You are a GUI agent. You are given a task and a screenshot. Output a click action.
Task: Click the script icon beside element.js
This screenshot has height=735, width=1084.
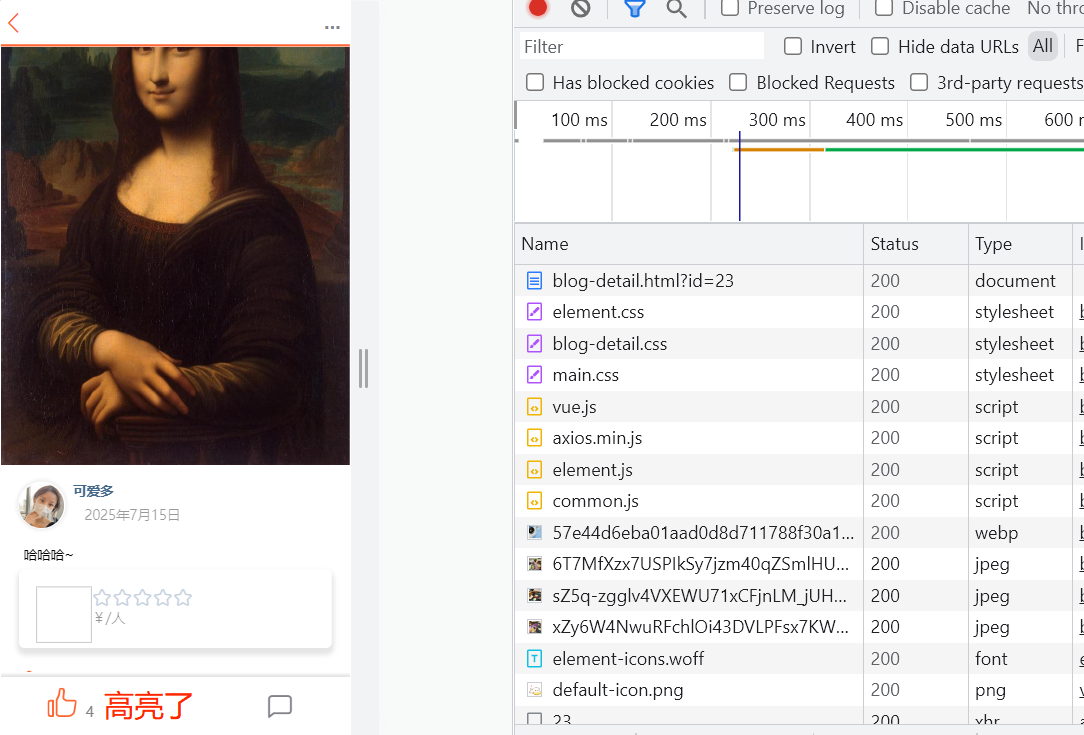[x=534, y=469]
